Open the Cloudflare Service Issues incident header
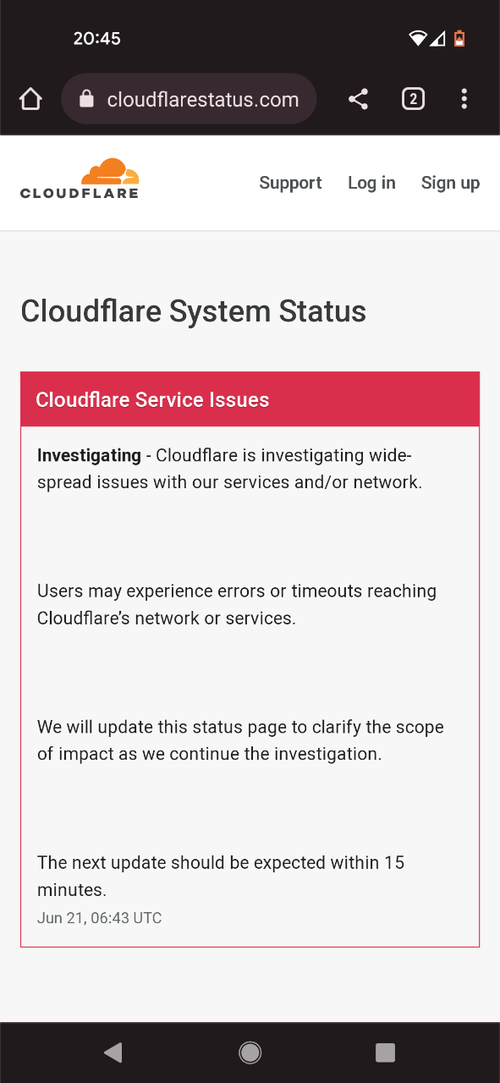This screenshot has width=500, height=1083. (250, 399)
